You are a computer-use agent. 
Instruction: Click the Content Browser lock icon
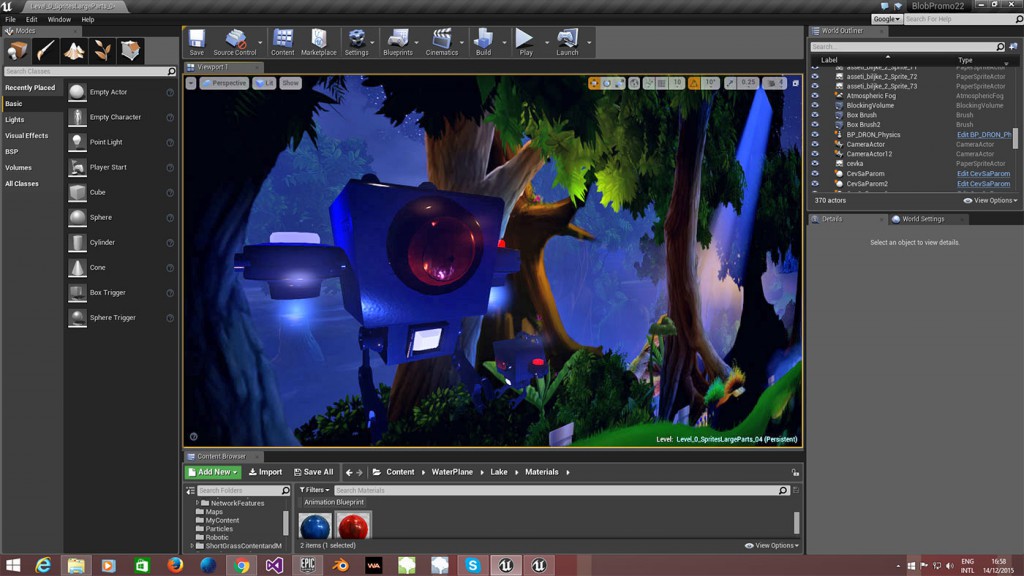795,472
